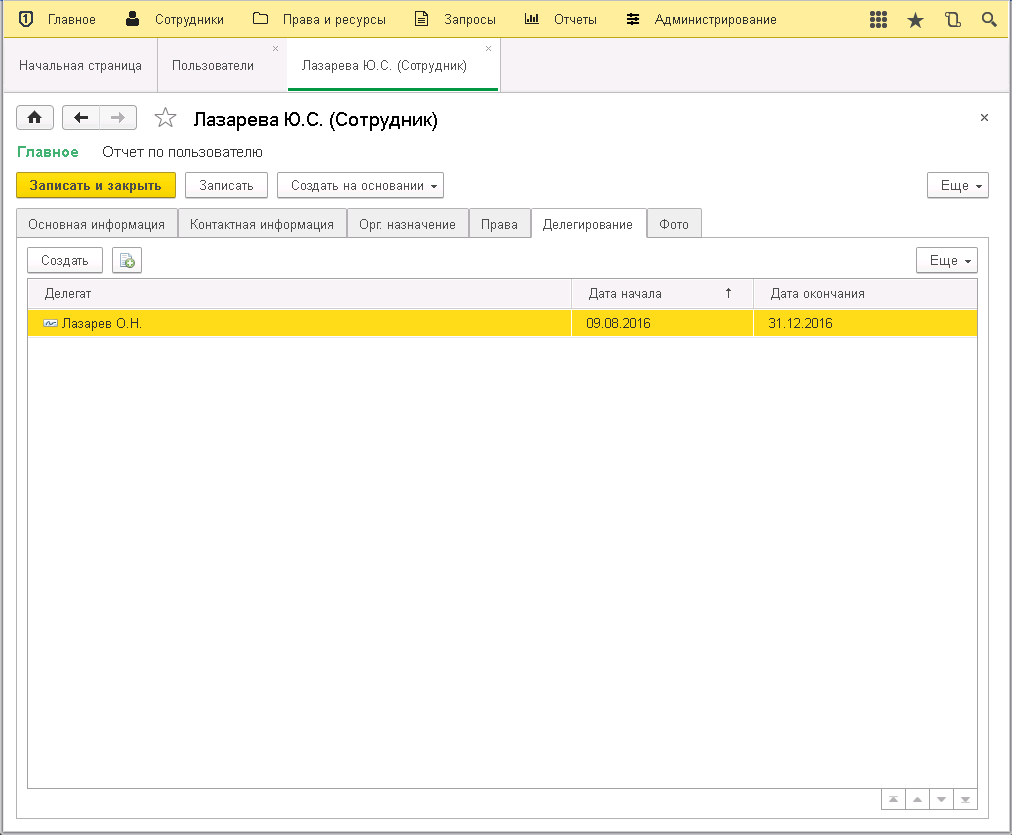Jump to the last row arrow
Screen dimensions: 1012x835
(x=965, y=800)
